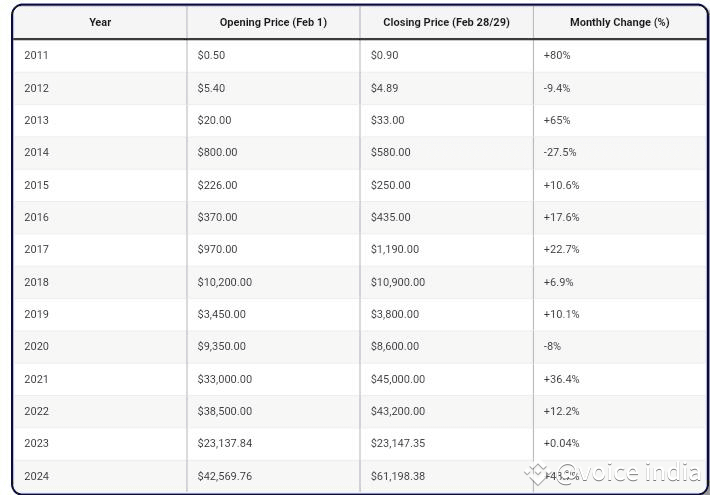Screen dimensions: 710x495
Task: Select the $0.50 opening price cell
Action: coord(211,55)
